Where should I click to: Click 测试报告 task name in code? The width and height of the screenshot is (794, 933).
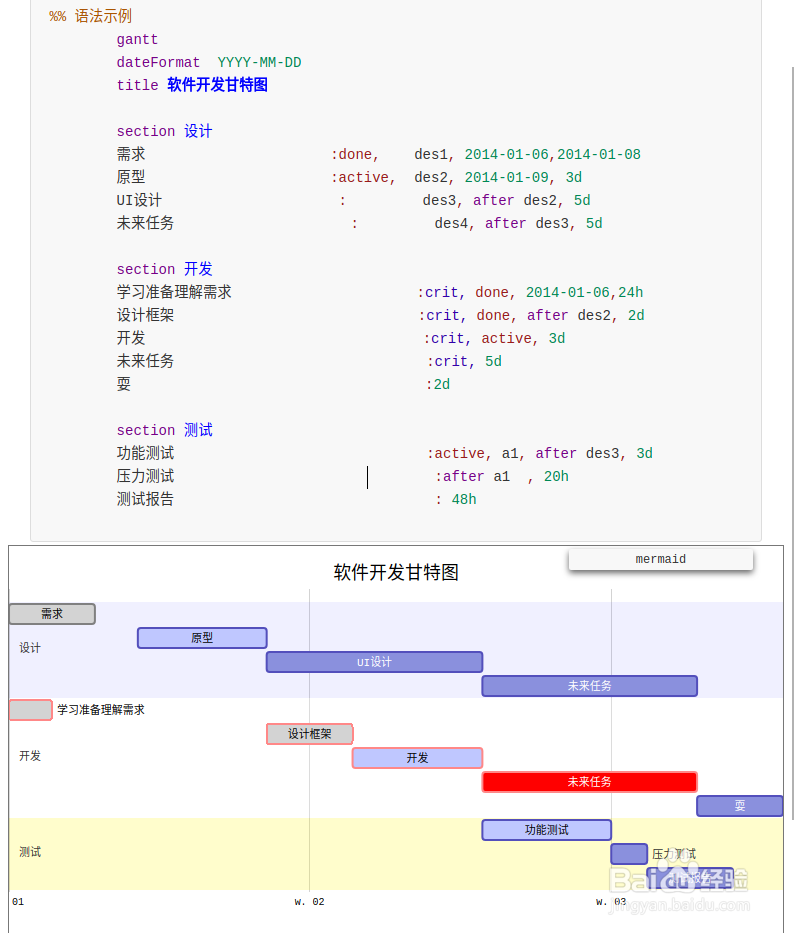[x=145, y=499]
